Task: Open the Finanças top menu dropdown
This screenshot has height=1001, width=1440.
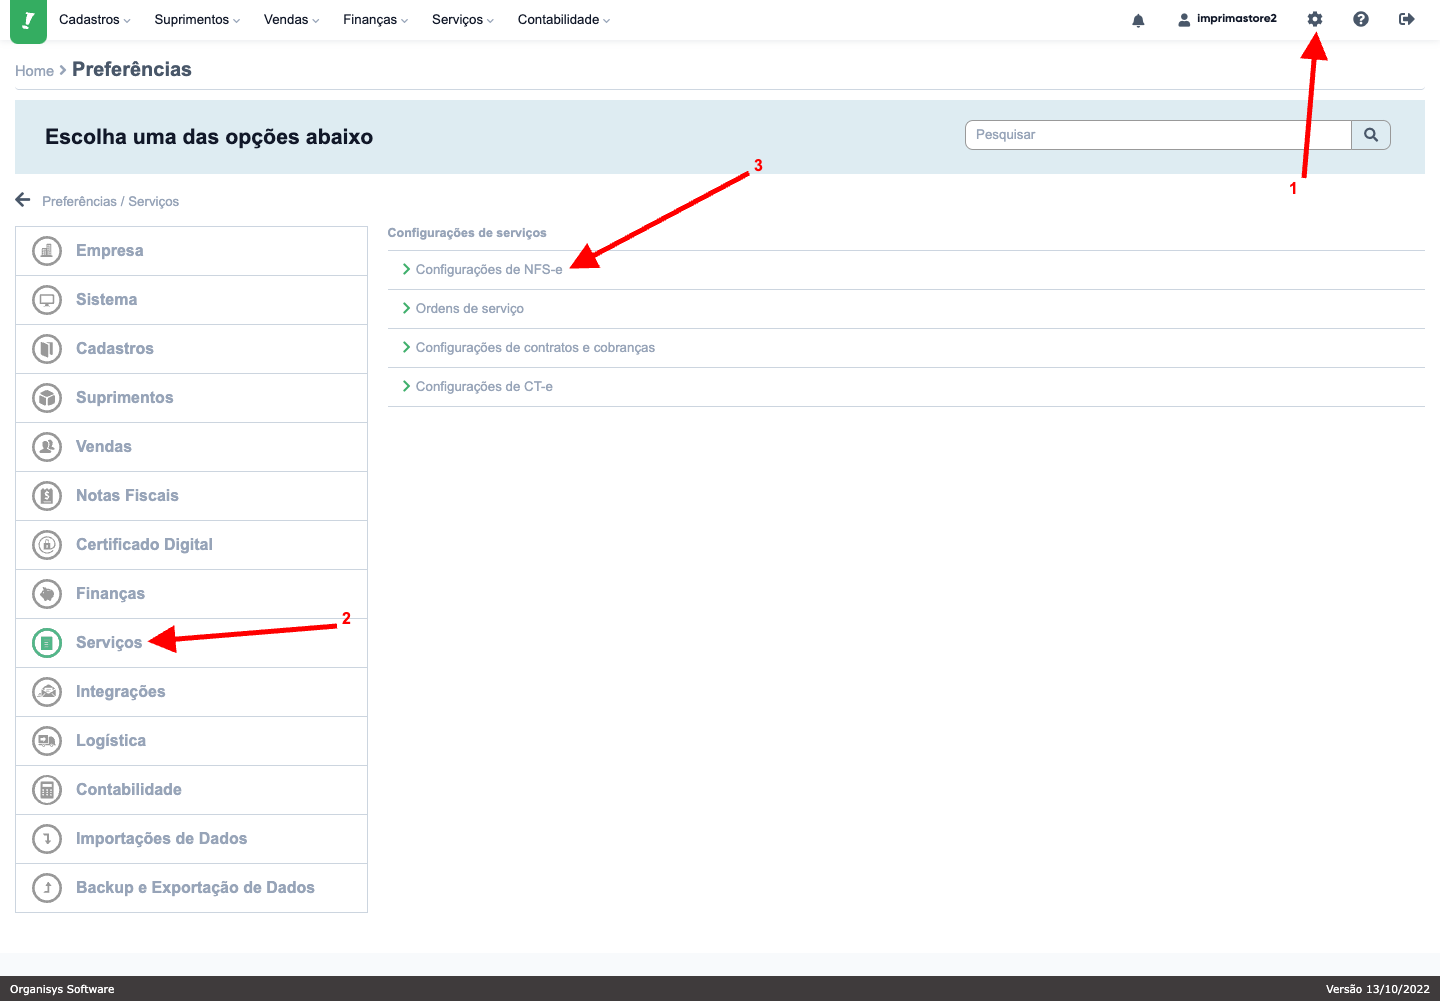Action: (376, 20)
